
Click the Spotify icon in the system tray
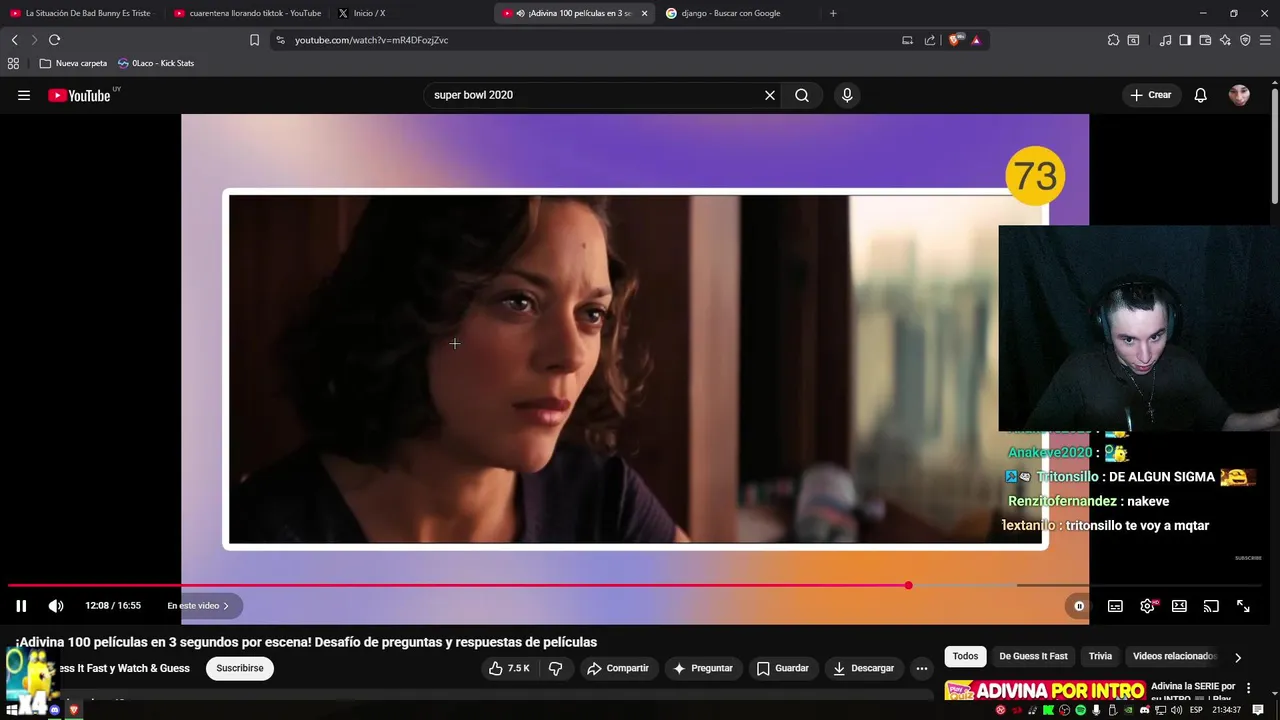1081,710
